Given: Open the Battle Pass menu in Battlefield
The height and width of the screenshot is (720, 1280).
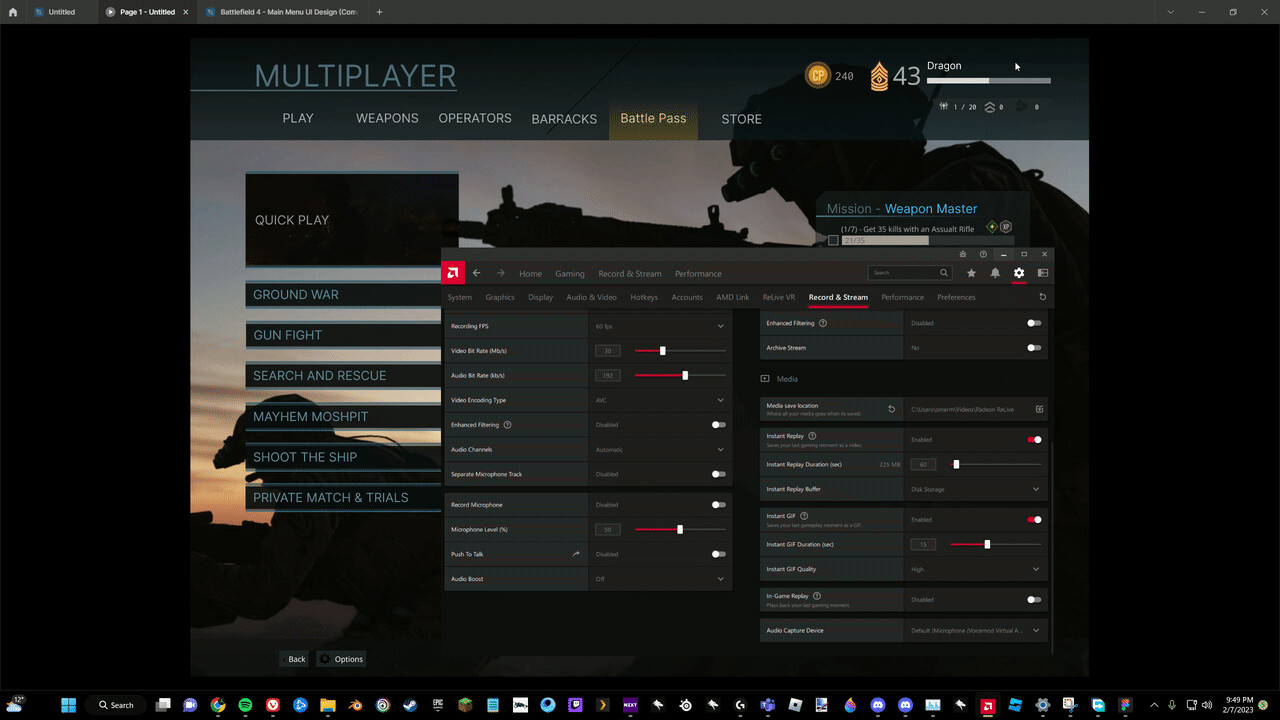Looking at the screenshot, I should [652, 118].
